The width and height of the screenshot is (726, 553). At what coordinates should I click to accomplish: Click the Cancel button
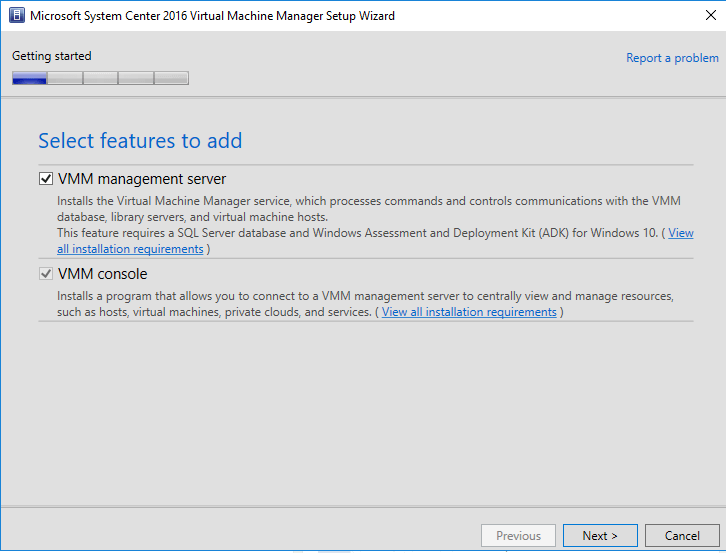(x=682, y=536)
